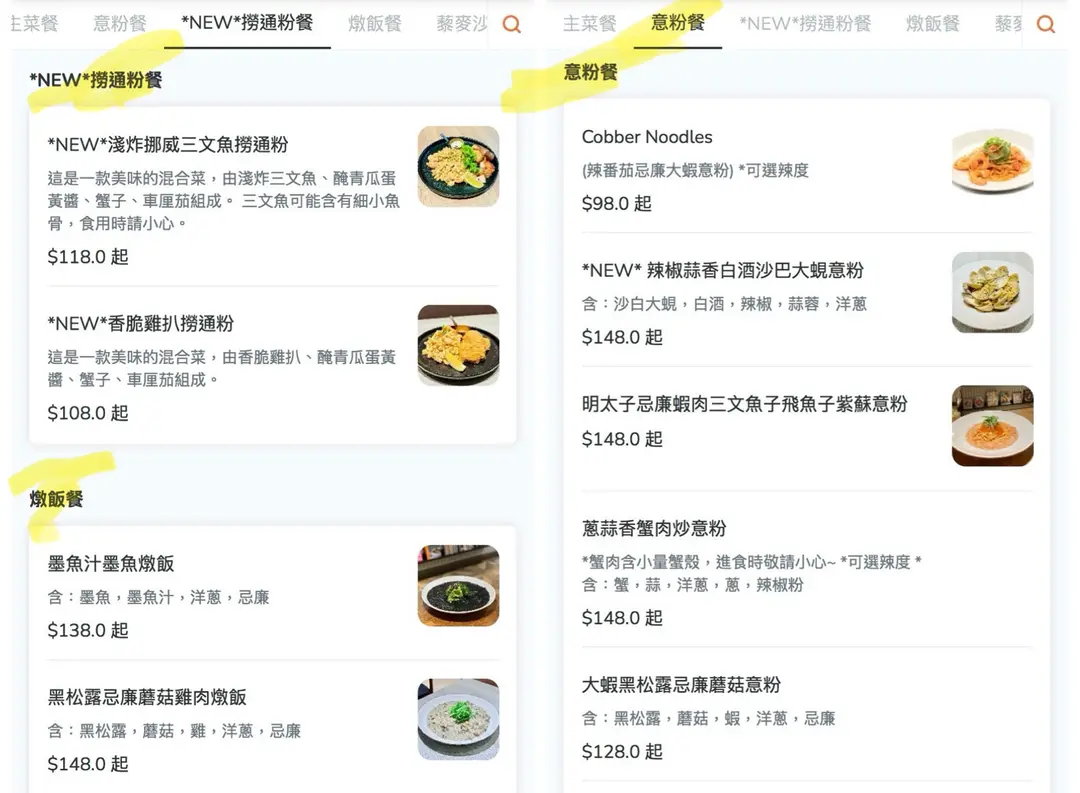Select 燉飯餐 tab in left panel
Screen dimensions: 1080x793
375,23
